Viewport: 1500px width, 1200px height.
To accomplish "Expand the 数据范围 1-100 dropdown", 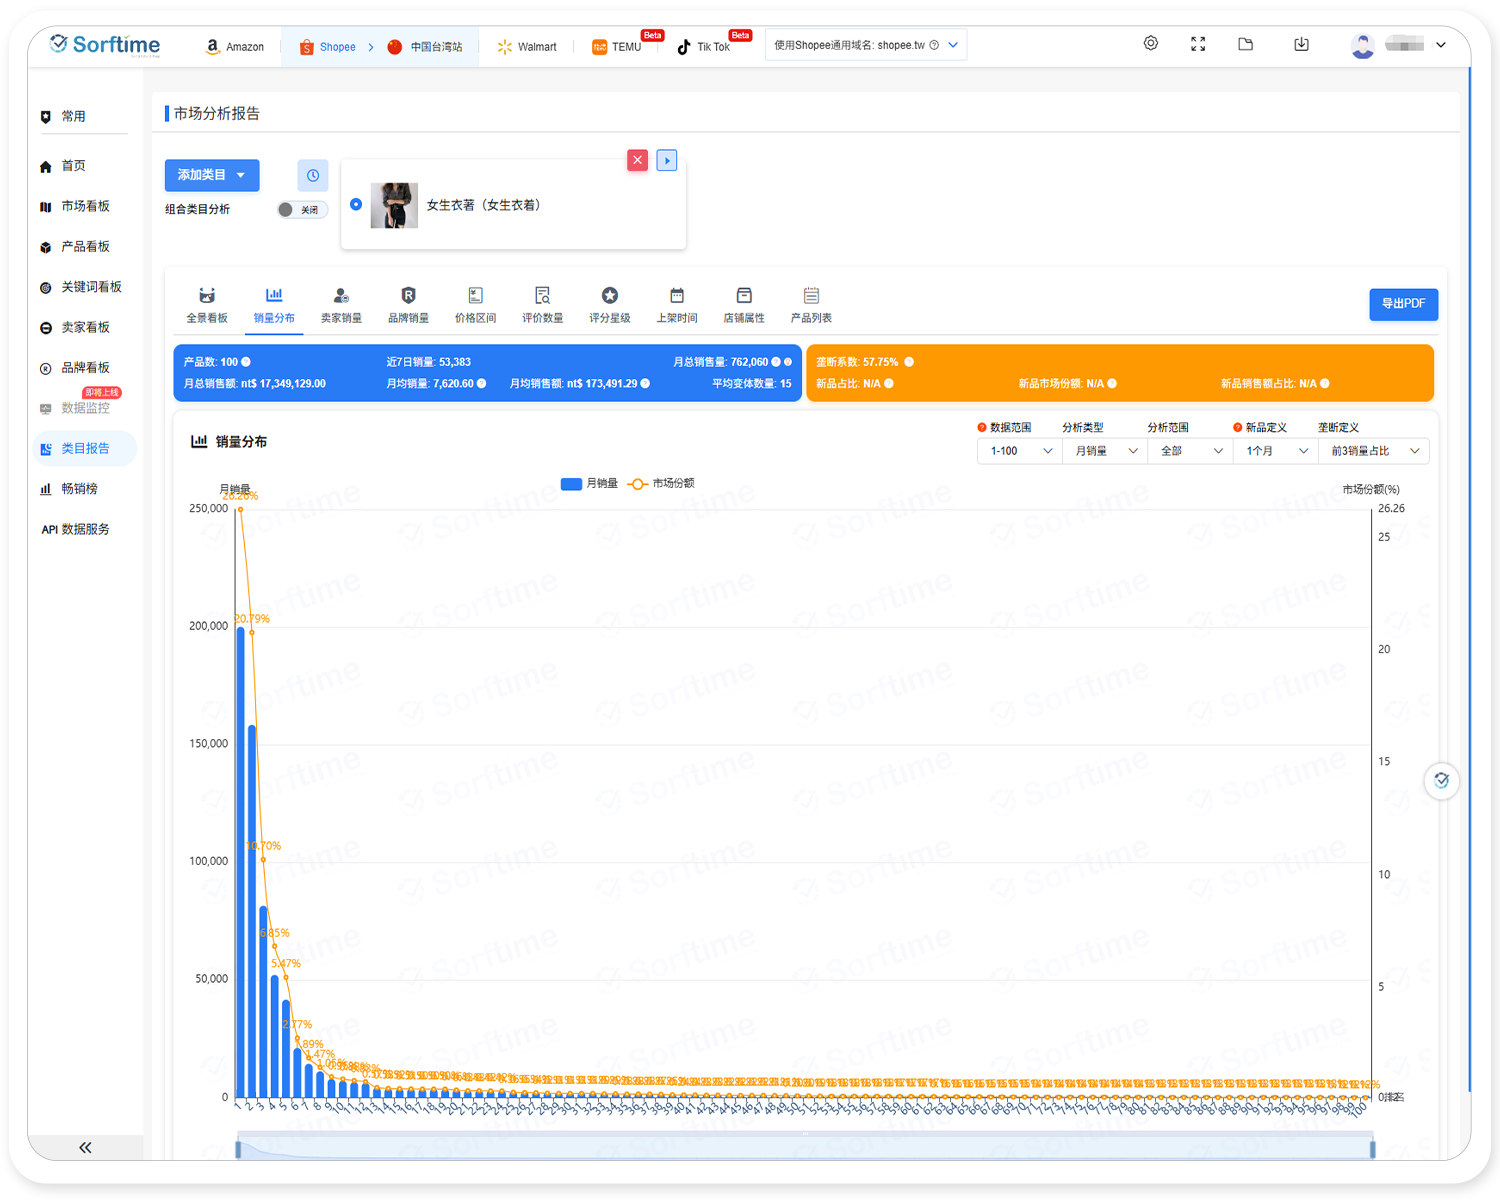I will [1019, 451].
